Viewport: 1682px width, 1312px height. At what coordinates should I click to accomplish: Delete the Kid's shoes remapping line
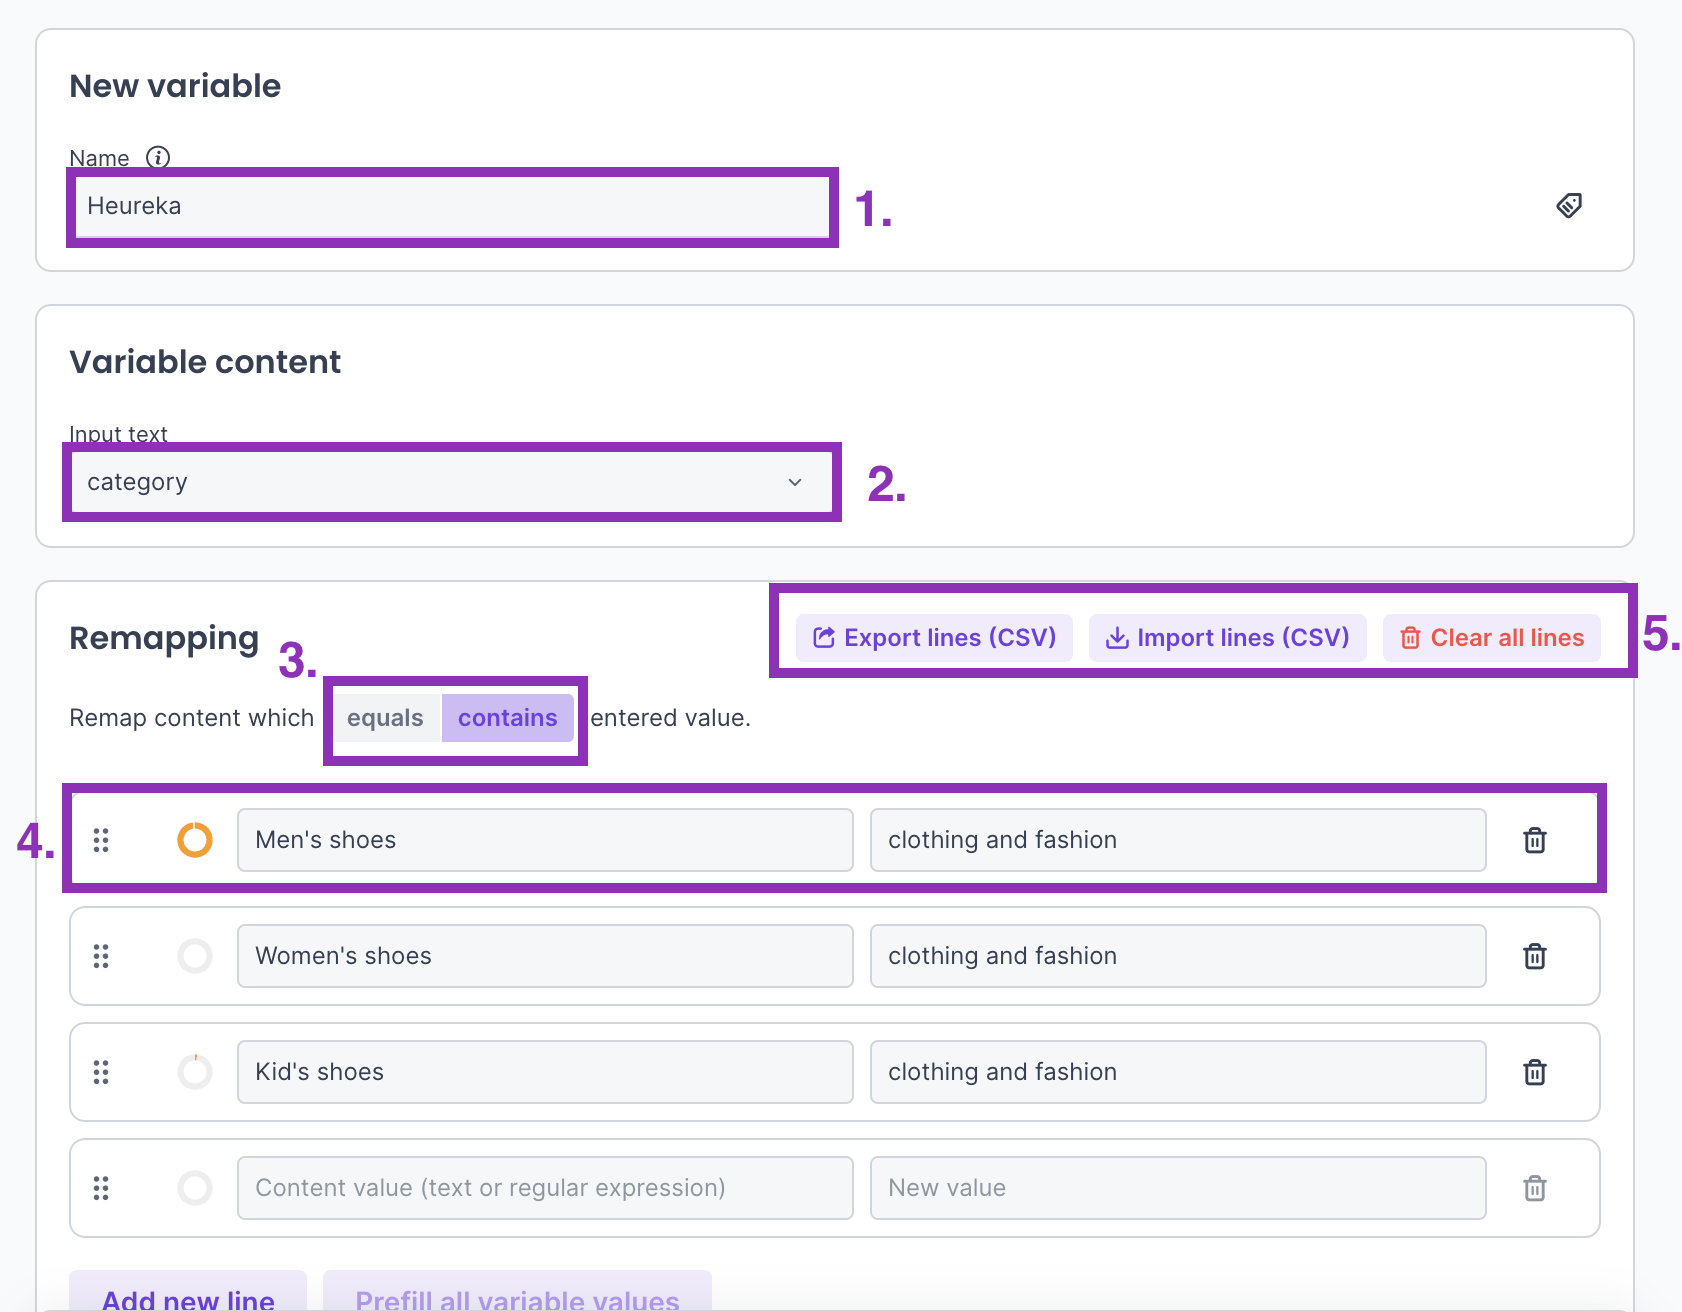[x=1534, y=1072]
